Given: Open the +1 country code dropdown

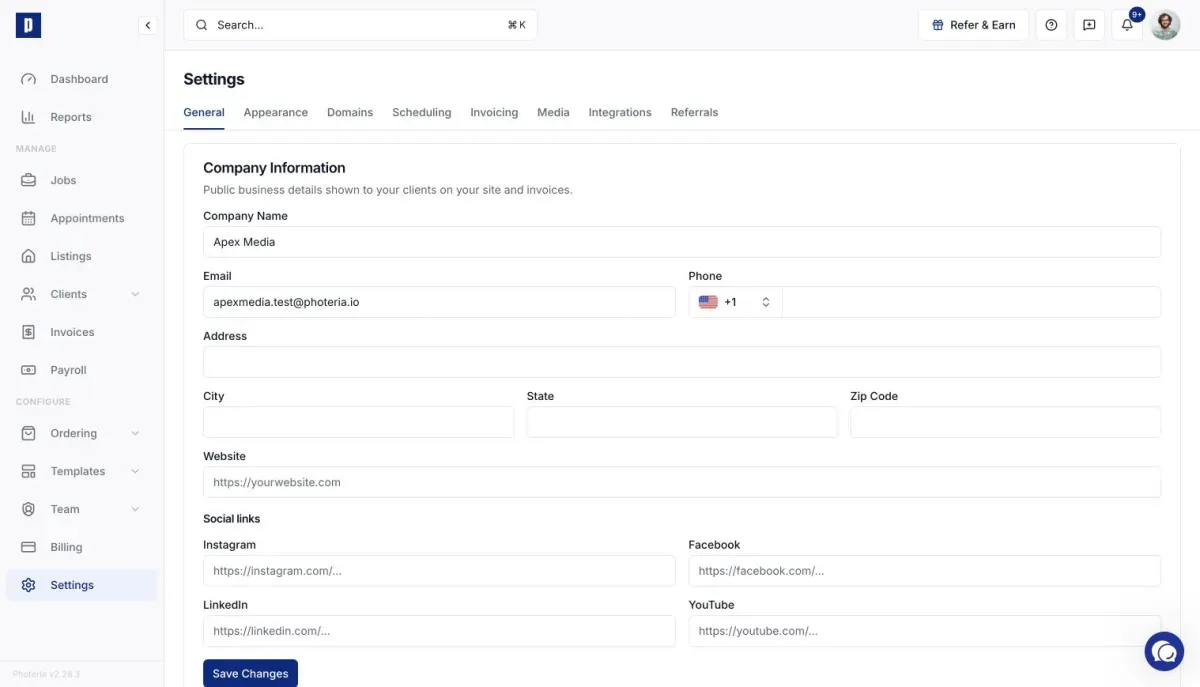Looking at the screenshot, I should [x=735, y=302].
